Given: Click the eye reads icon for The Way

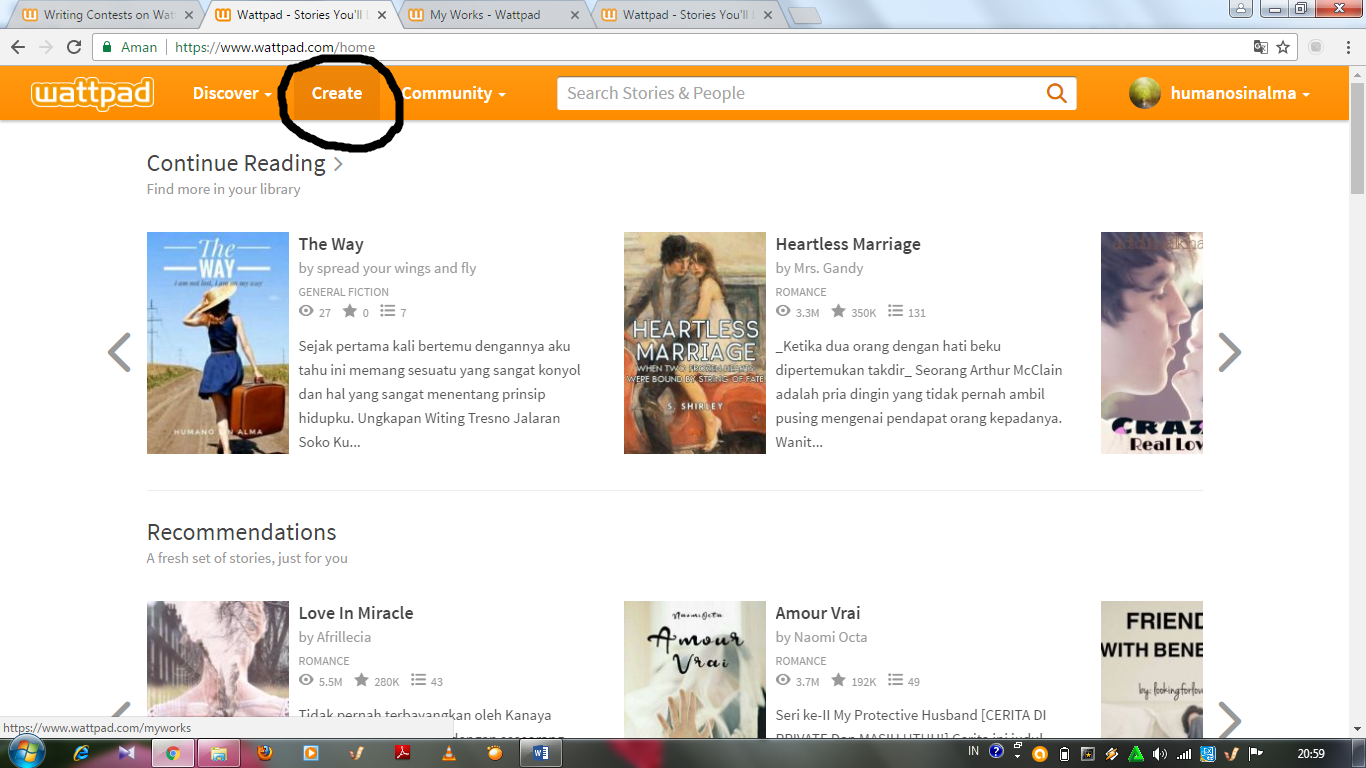Looking at the screenshot, I should tap(306, 311).
